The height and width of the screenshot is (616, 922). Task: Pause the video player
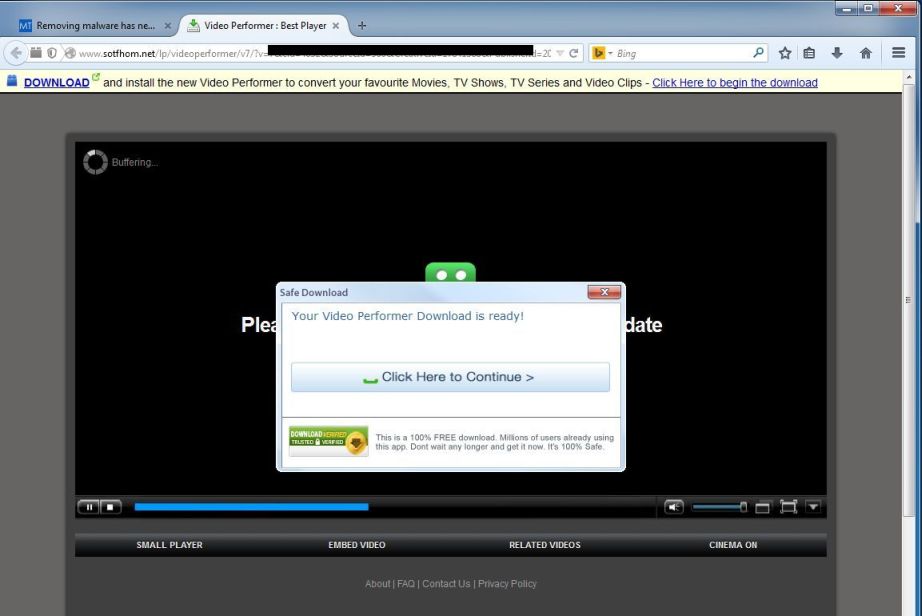point(89,507)
